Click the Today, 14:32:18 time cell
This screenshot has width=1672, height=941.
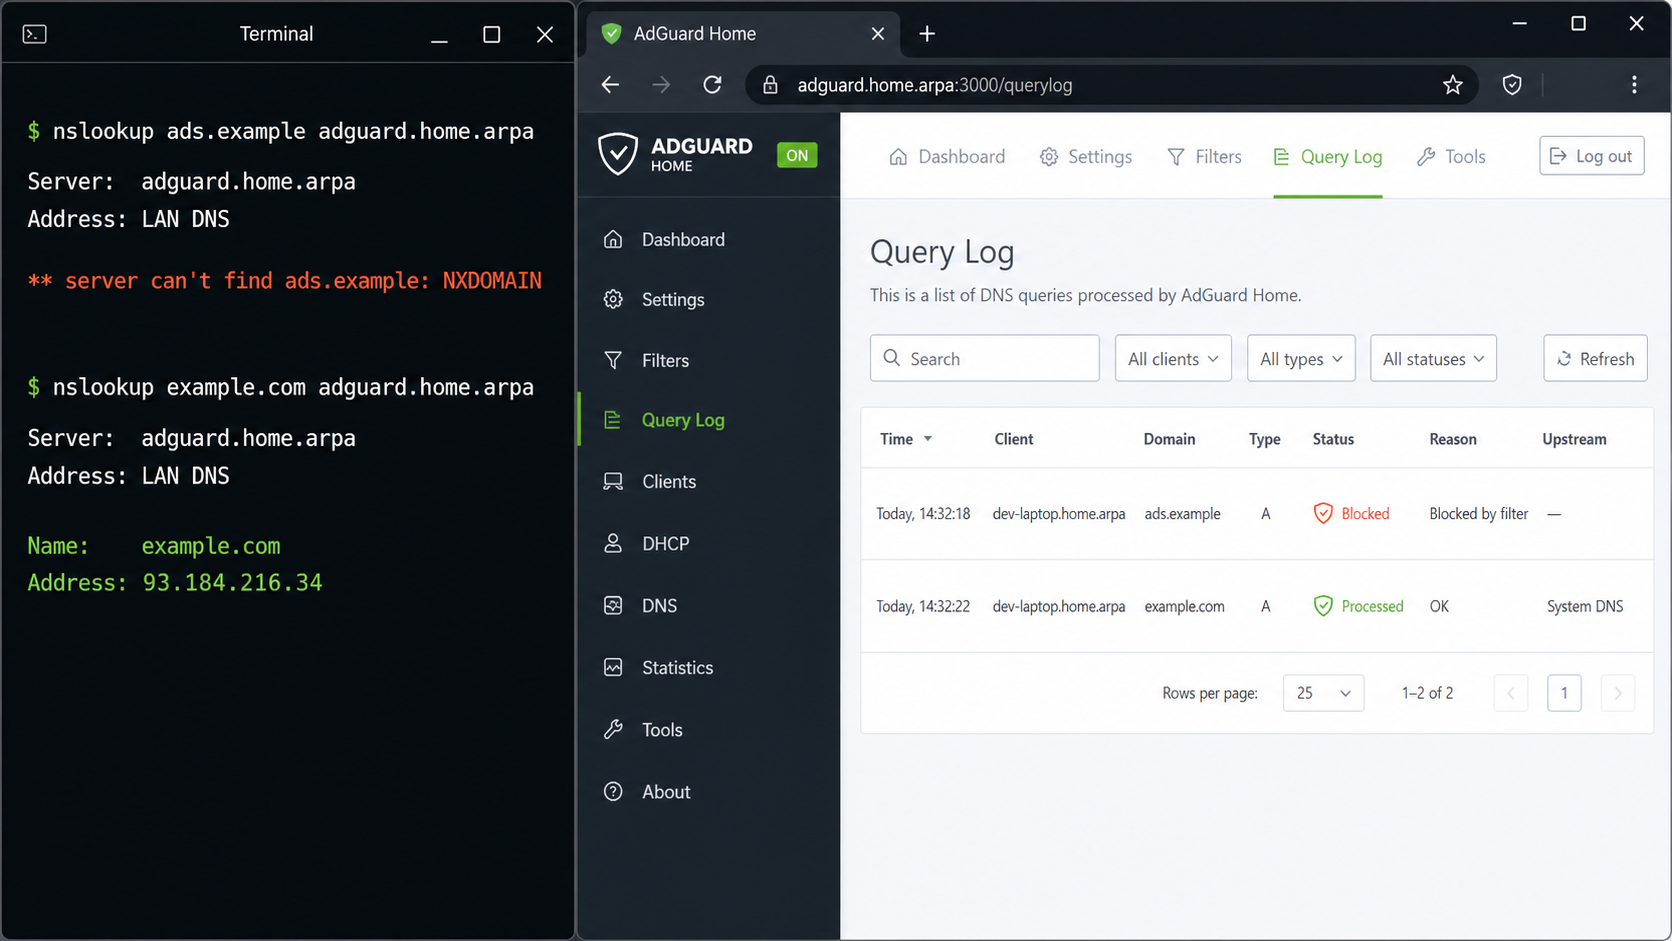pyautogui.click(x=923, y=514)
